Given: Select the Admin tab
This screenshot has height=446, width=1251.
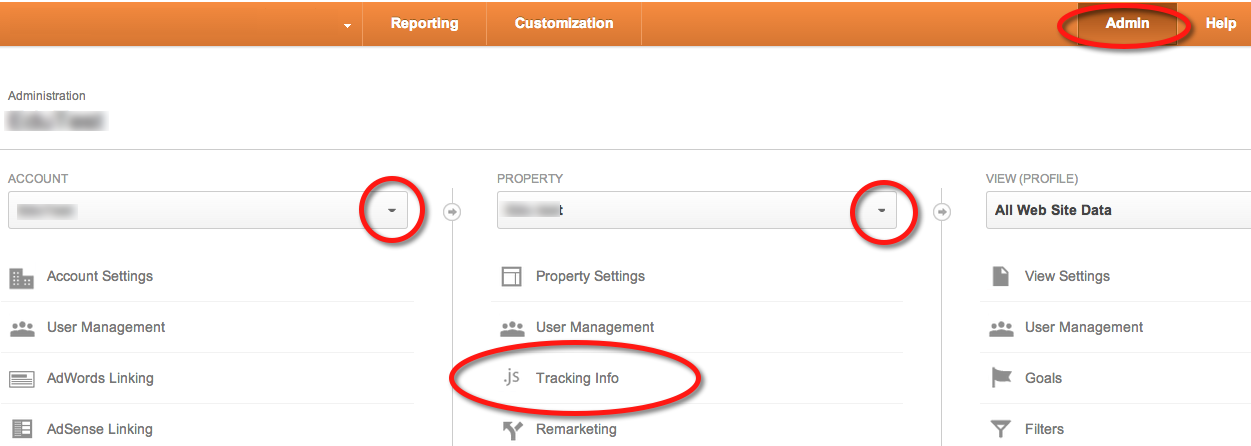Looking at the screenshot, I should point(1127,23).
